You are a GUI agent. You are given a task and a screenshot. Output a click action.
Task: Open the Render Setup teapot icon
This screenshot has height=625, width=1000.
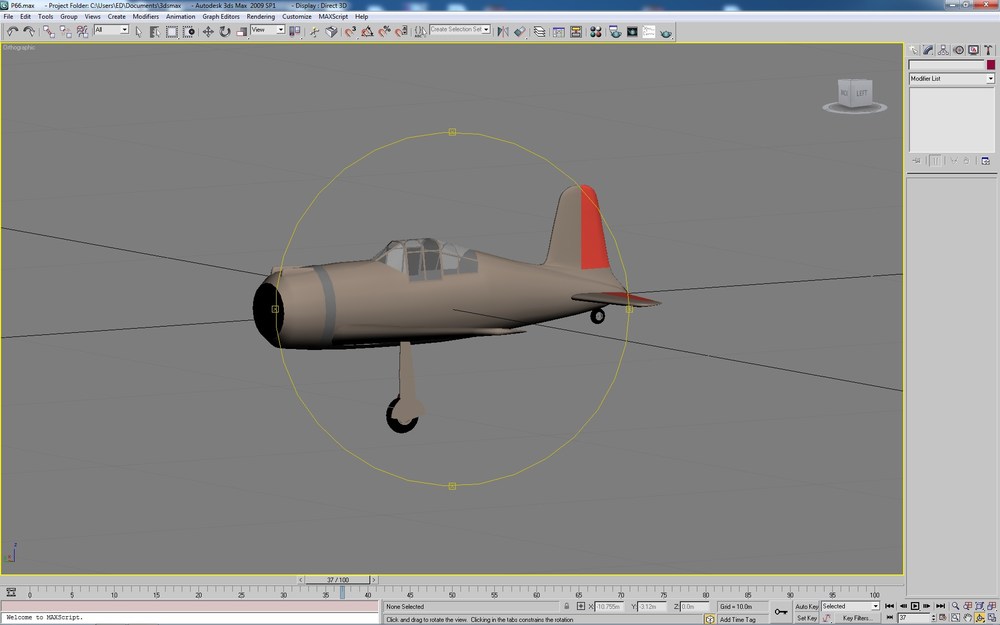pyautogui.click(x=615, y=31)
